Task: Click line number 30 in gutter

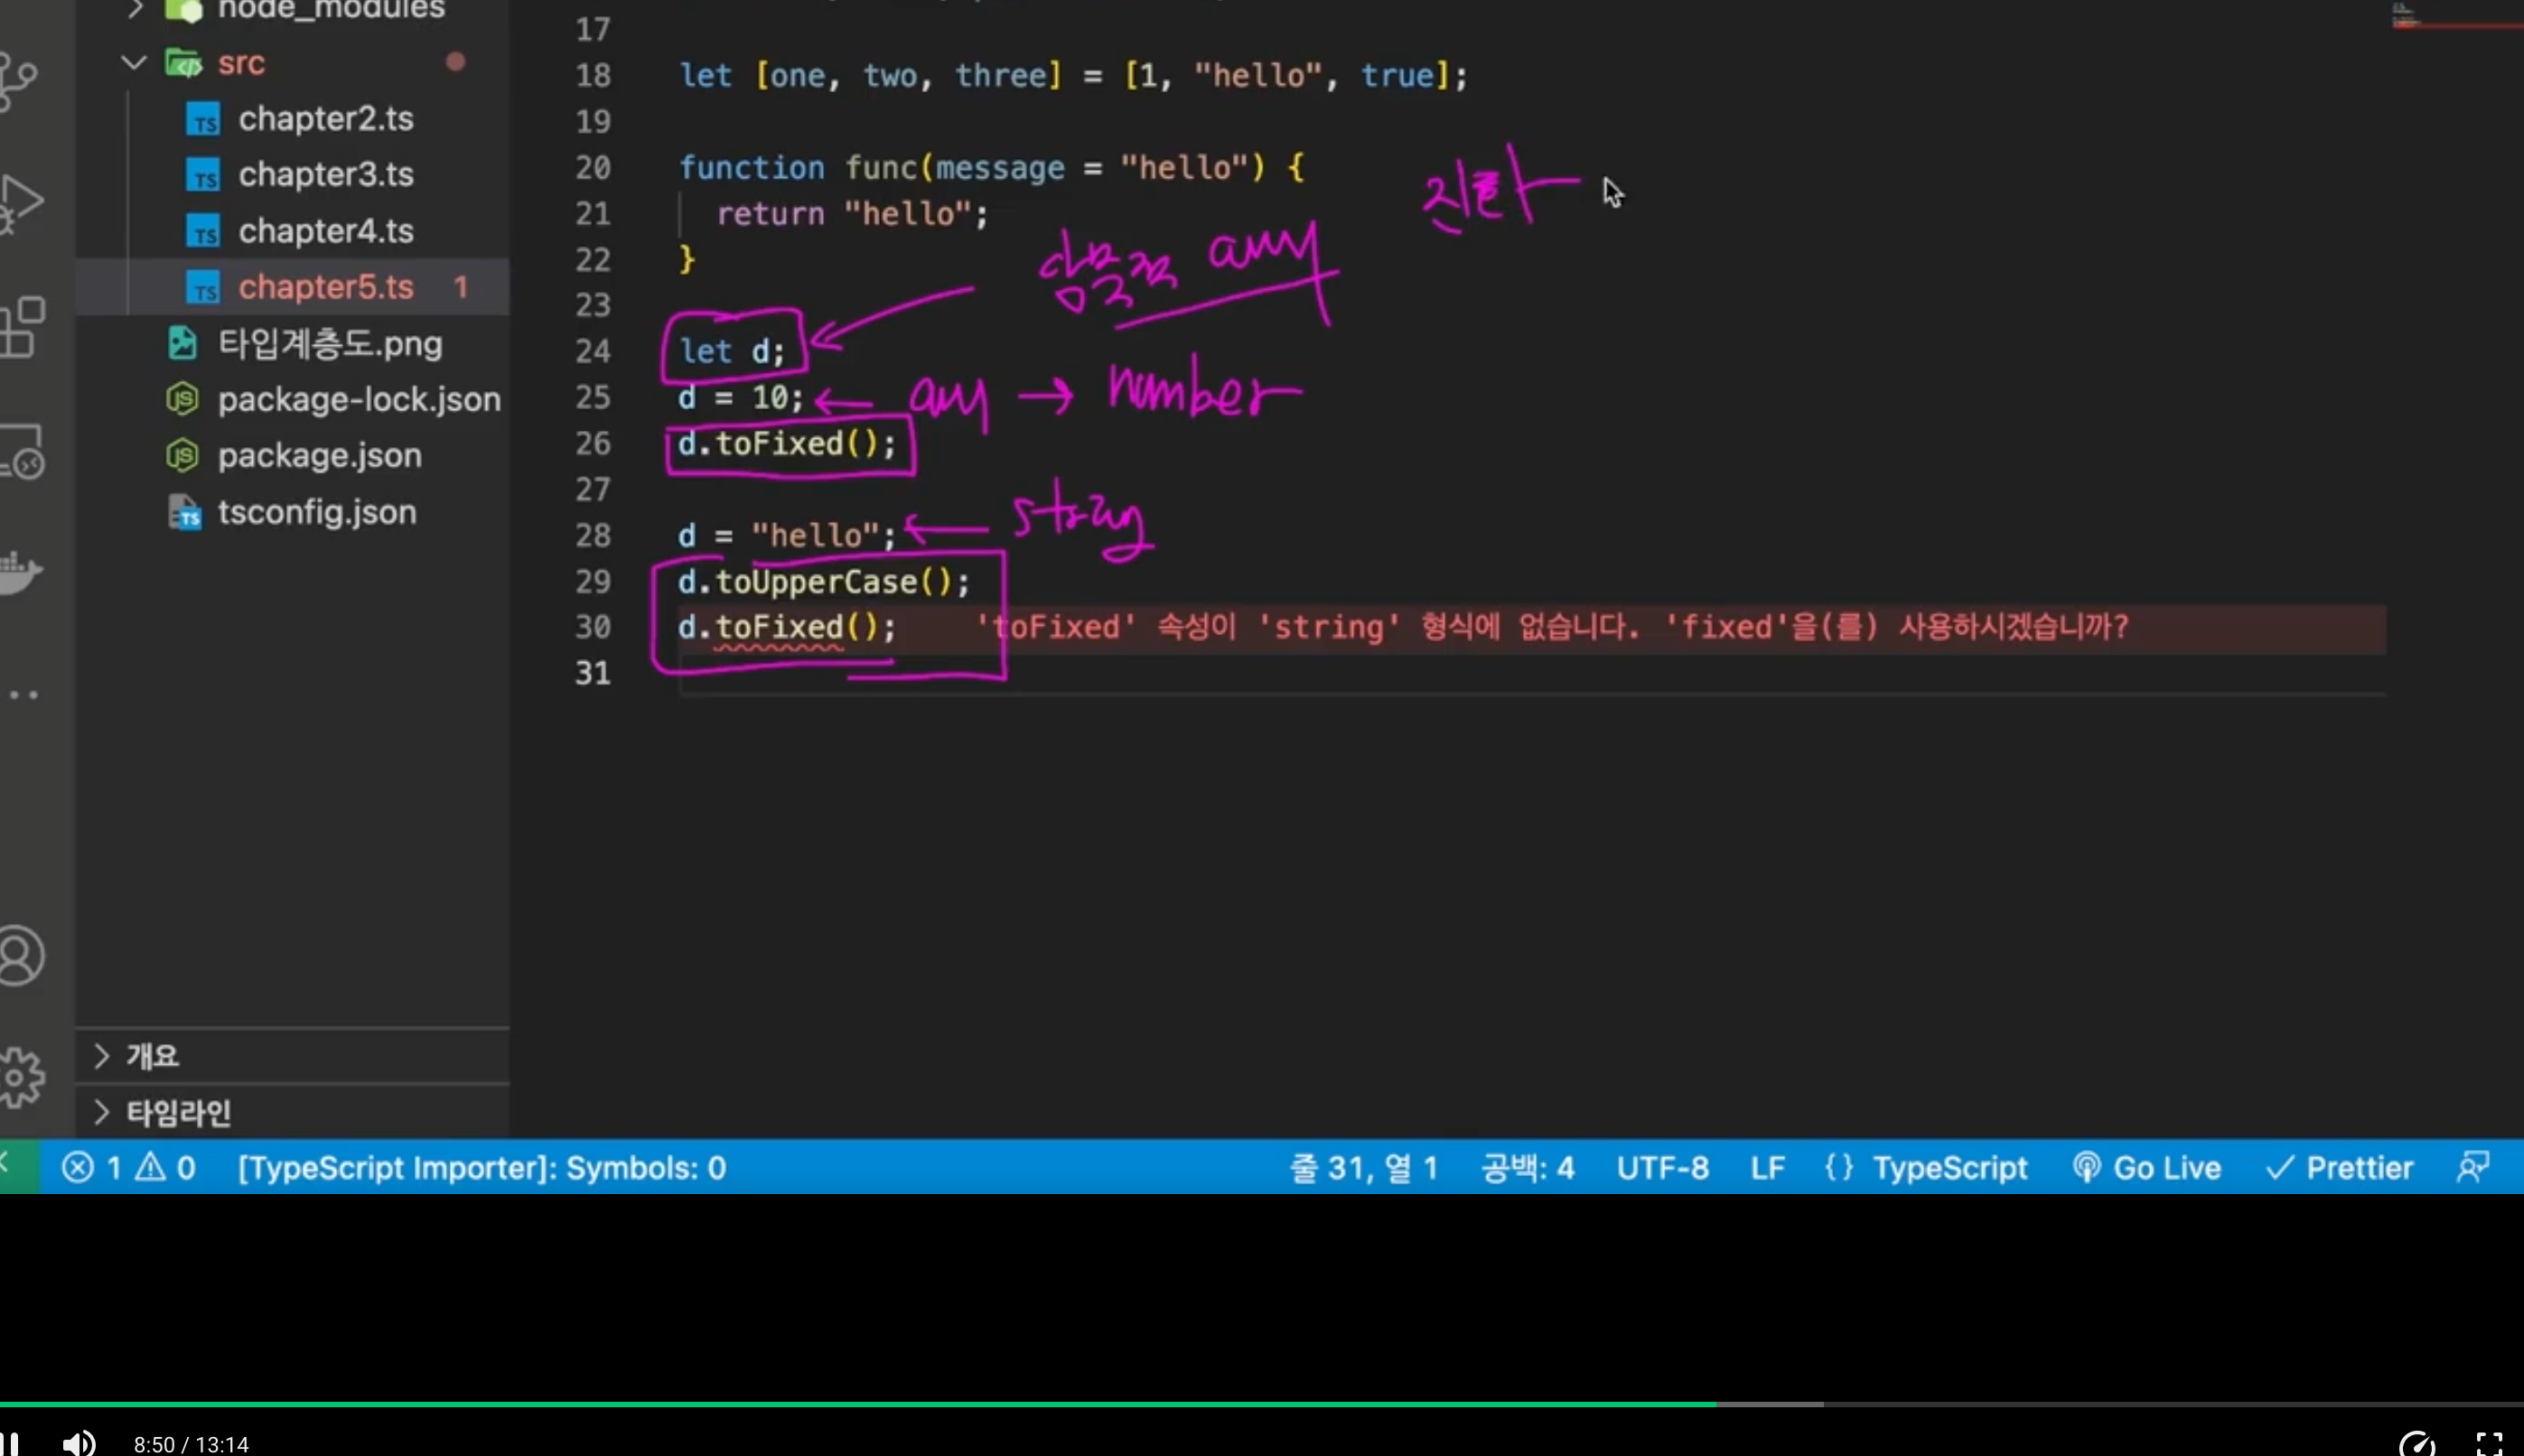Action: coord(592,627)
